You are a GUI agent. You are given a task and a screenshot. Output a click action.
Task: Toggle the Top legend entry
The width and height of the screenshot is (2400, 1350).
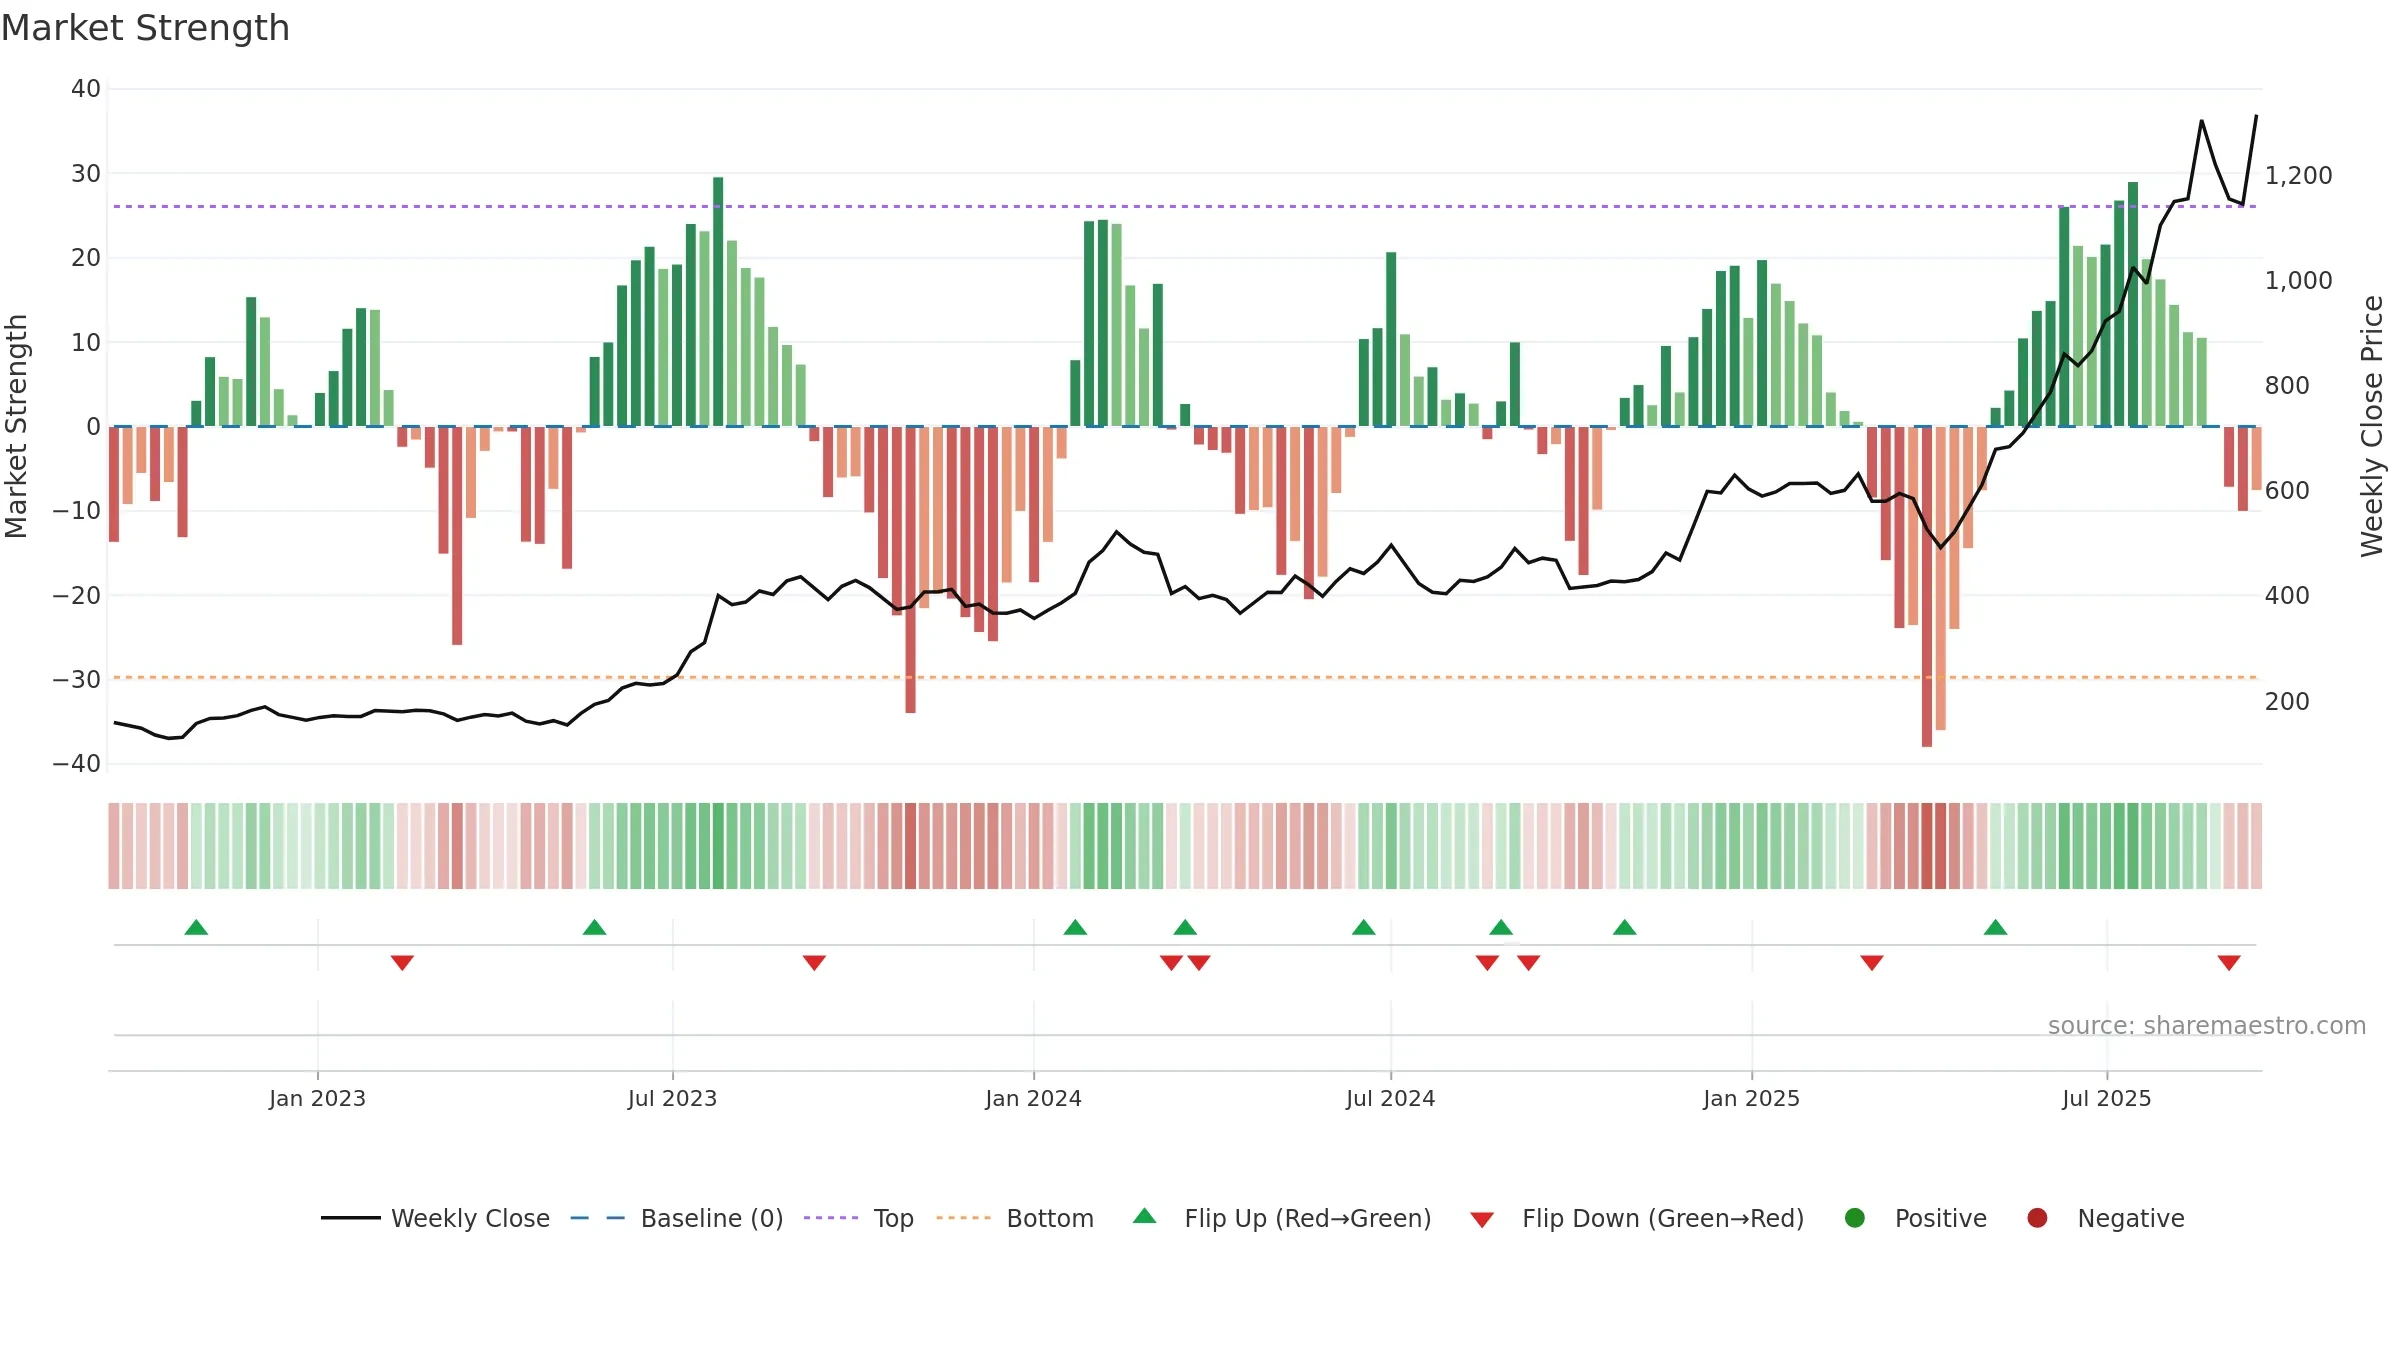(859, 1218)
